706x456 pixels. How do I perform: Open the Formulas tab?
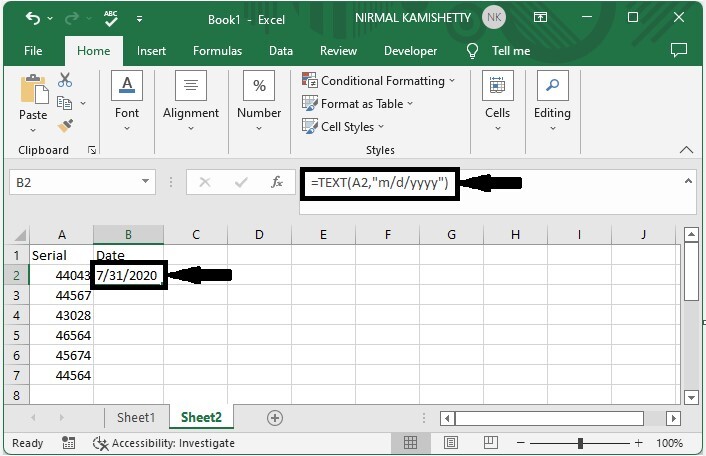pos(217,51)
